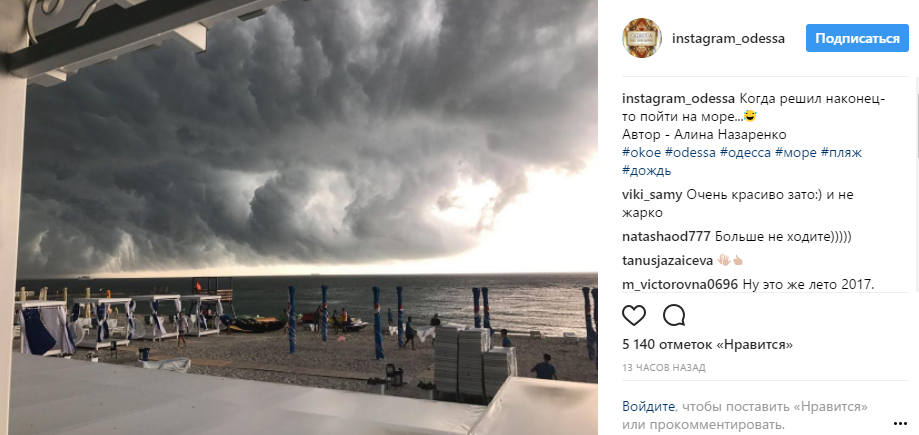Open the #odessa hashtag

pos(690,152)
